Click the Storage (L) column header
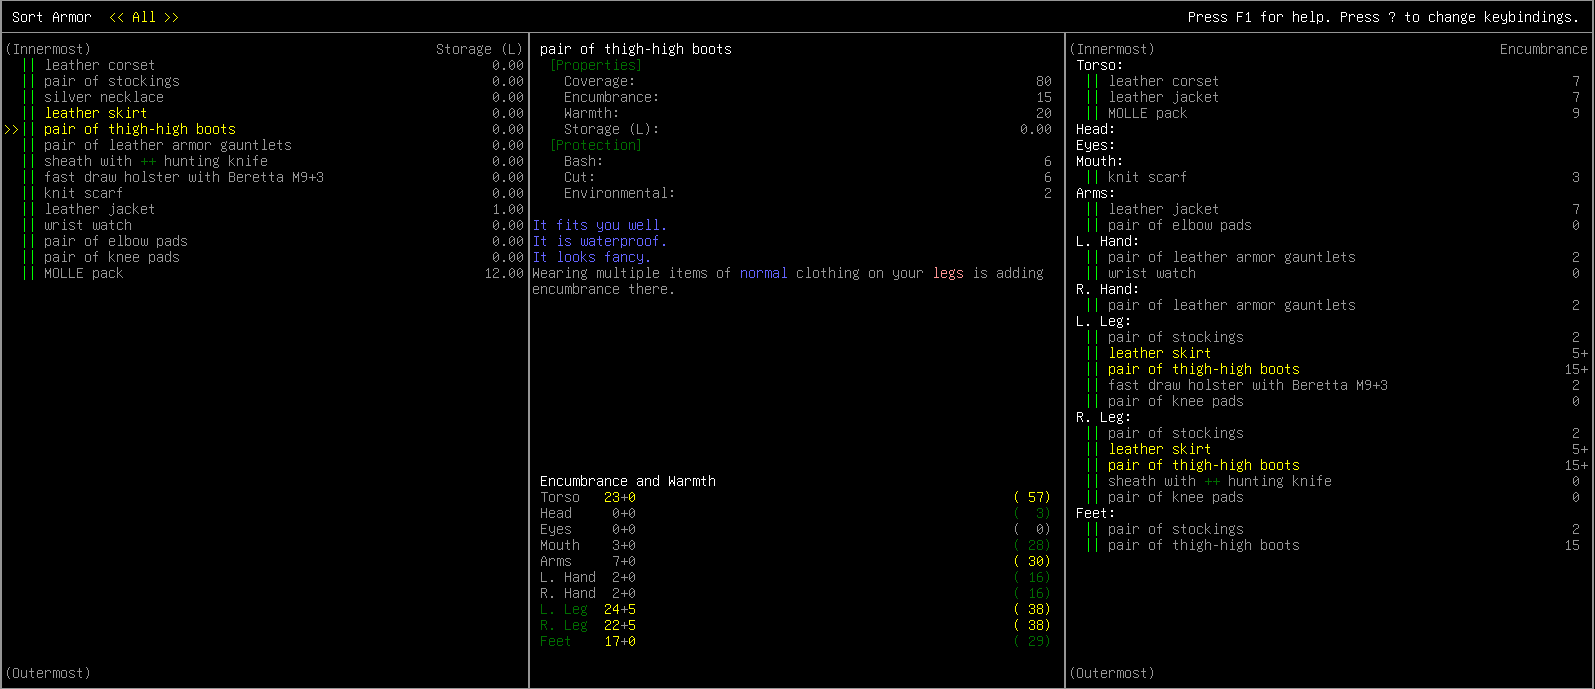 tap(480, 49)
